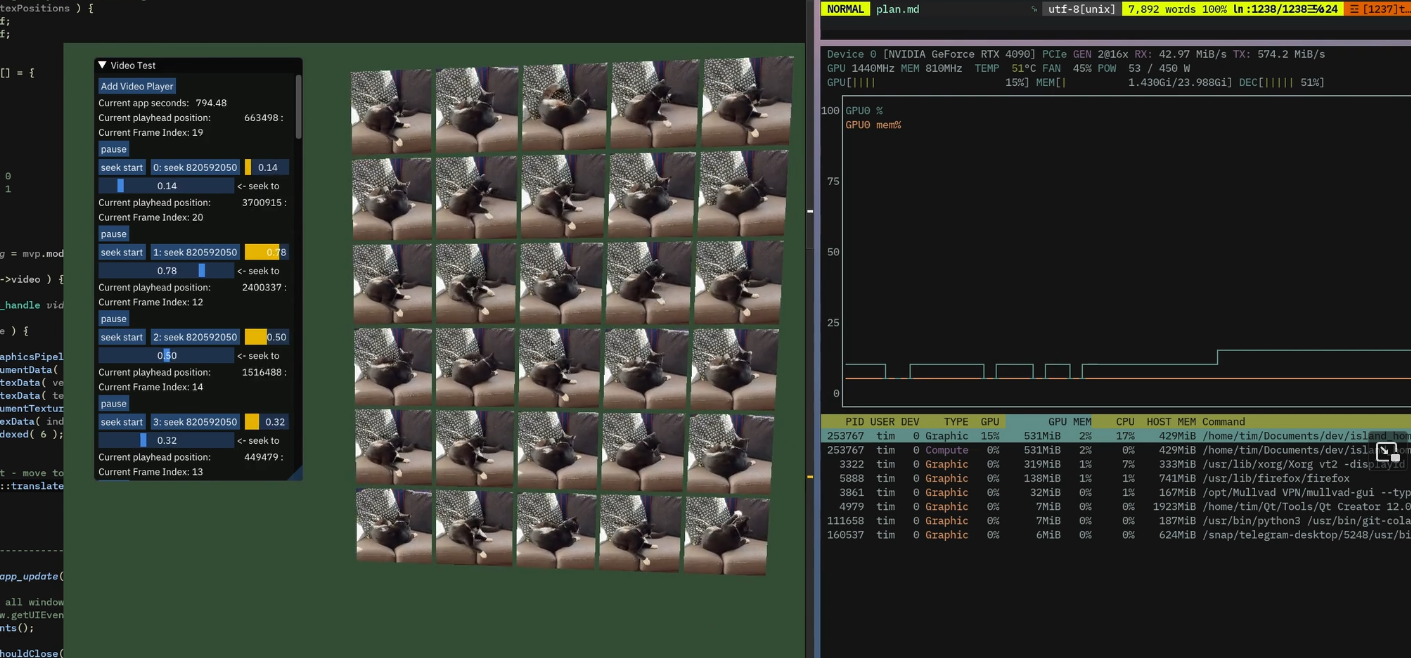Screen dimensions: 1411x658
Task: Click the picture-in-picture shrink icon
Action: (1387, 451)
